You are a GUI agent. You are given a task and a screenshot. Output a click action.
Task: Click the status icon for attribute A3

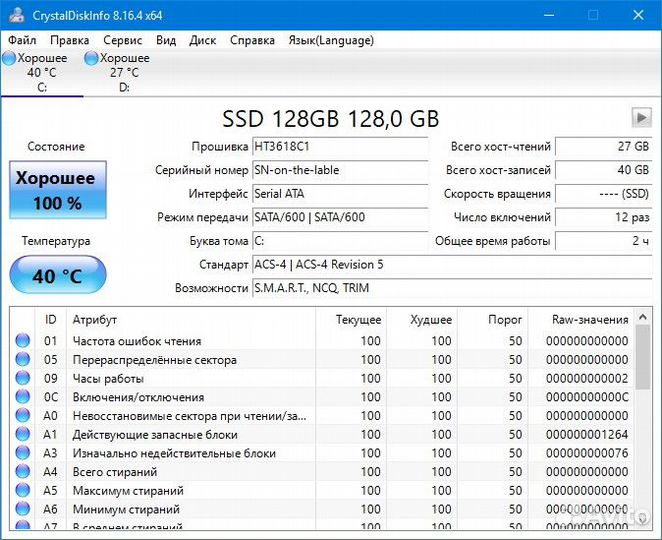(22, 453)
